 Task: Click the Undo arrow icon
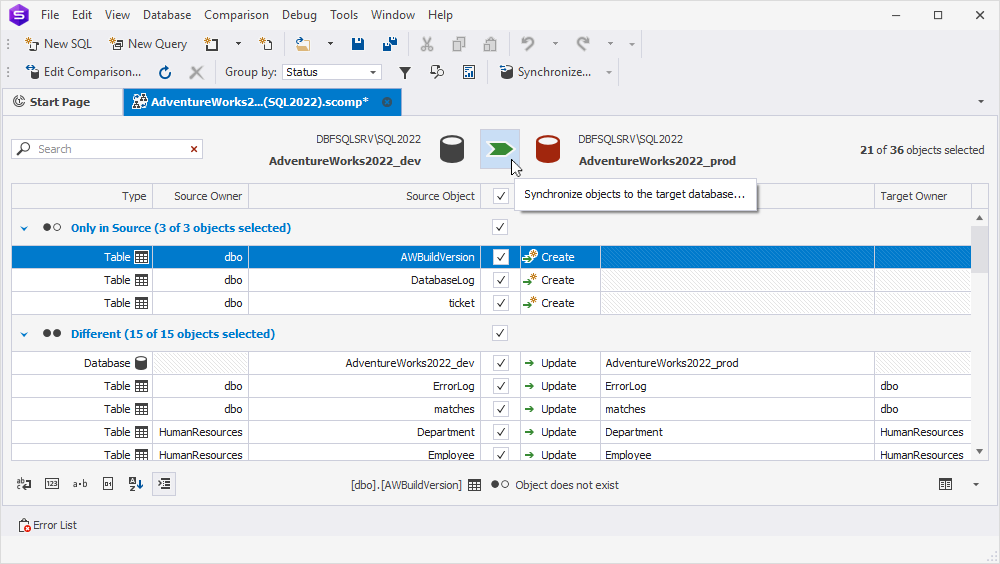point(527,44)
